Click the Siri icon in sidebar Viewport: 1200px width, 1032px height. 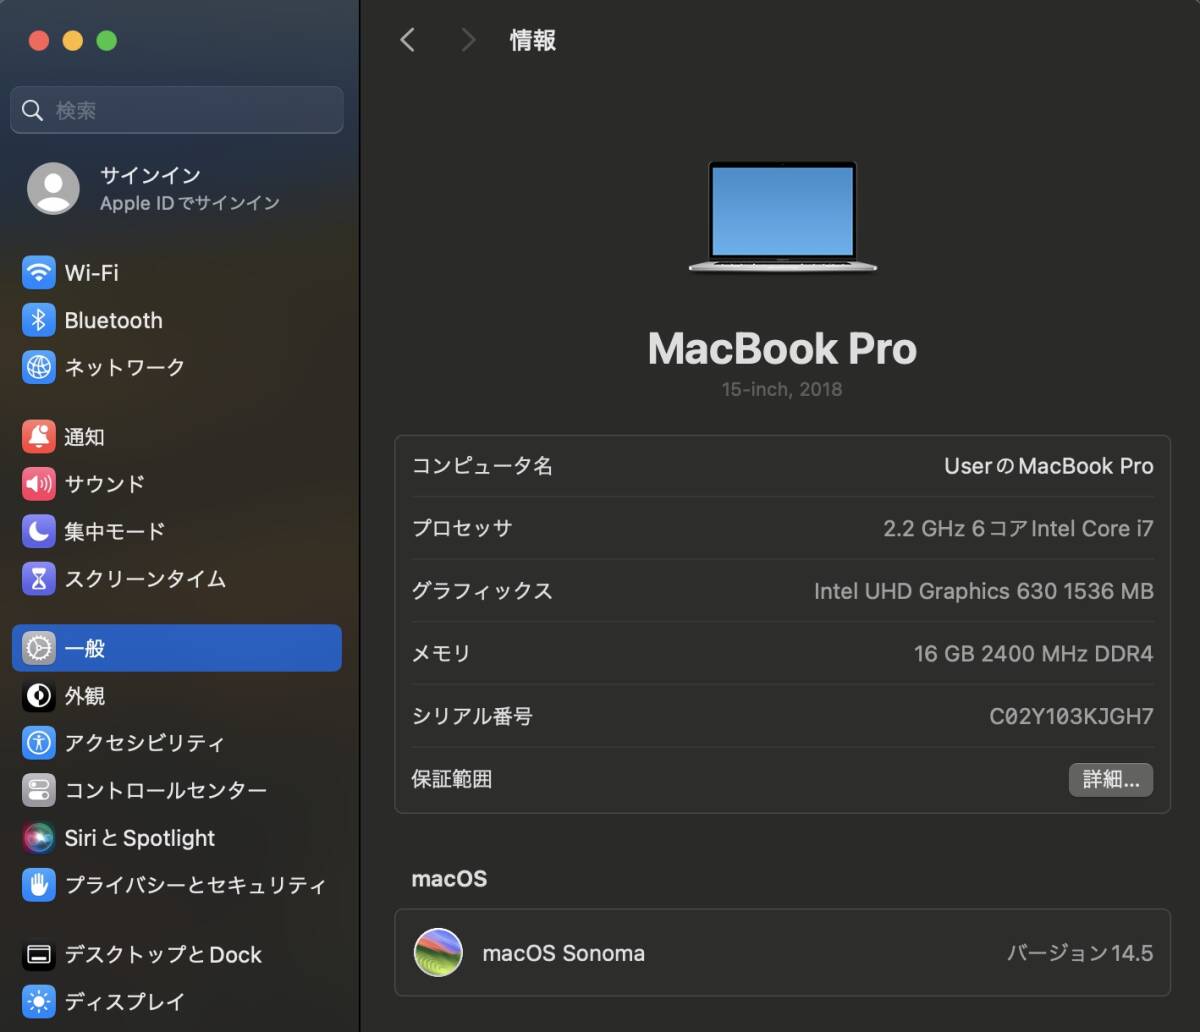39,838
